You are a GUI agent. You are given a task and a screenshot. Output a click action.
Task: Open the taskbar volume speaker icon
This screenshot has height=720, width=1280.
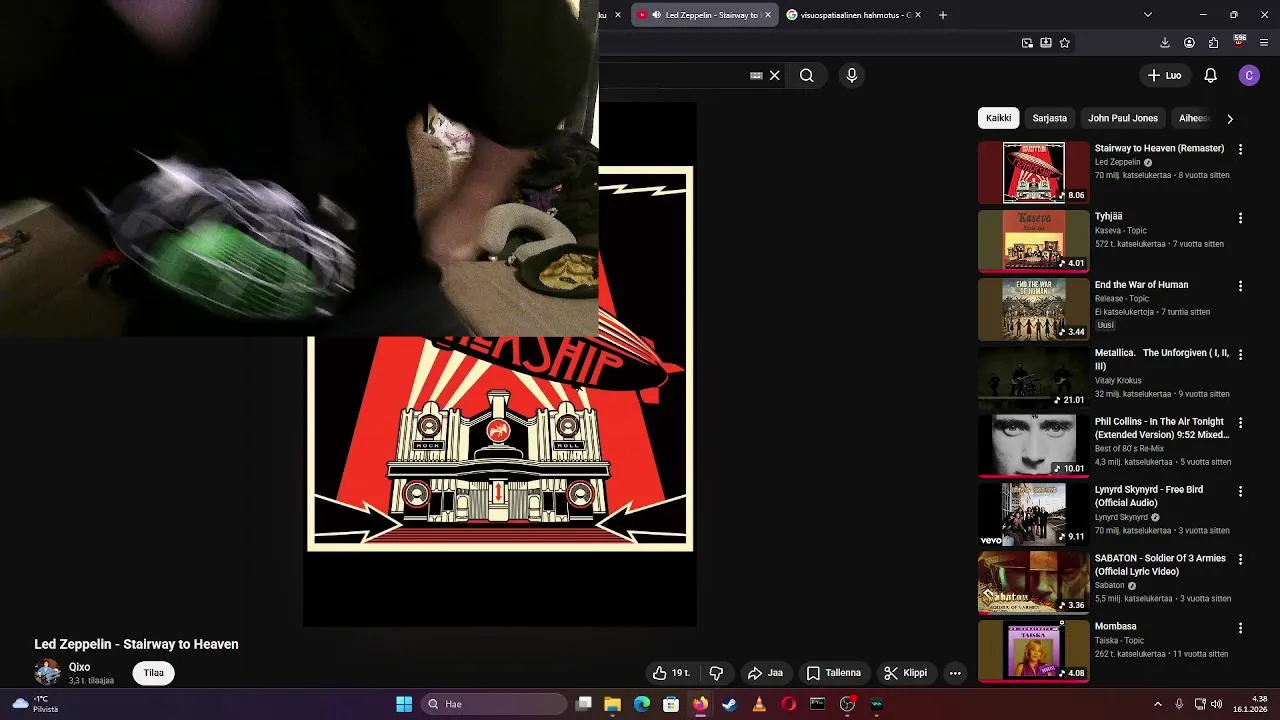tap(1216, 704)
